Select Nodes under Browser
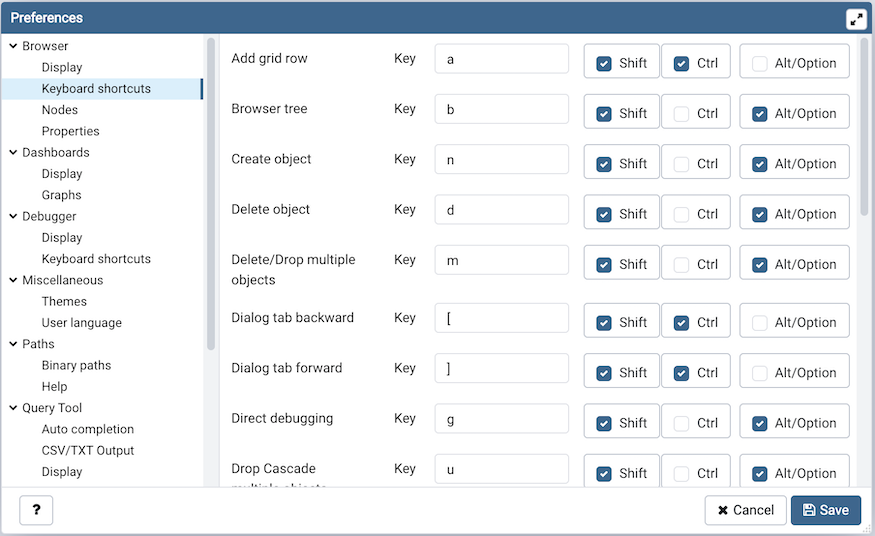This screenshot has height=536, width=875. tap(60, 110)
